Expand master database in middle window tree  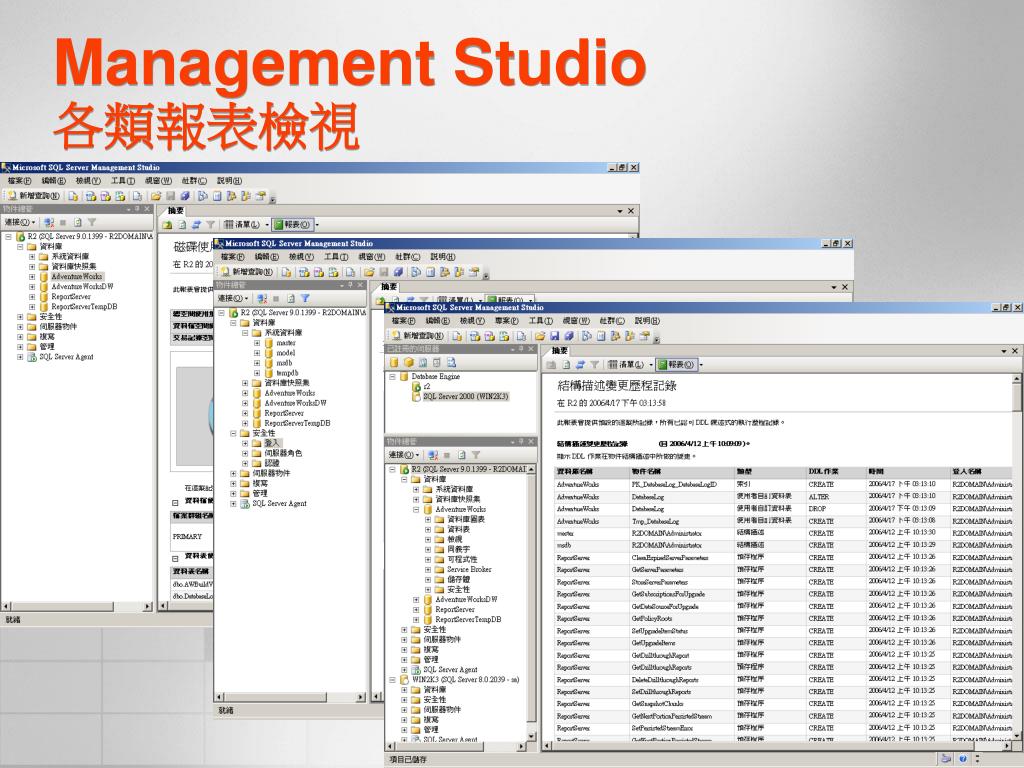click(x=257, y=343)
